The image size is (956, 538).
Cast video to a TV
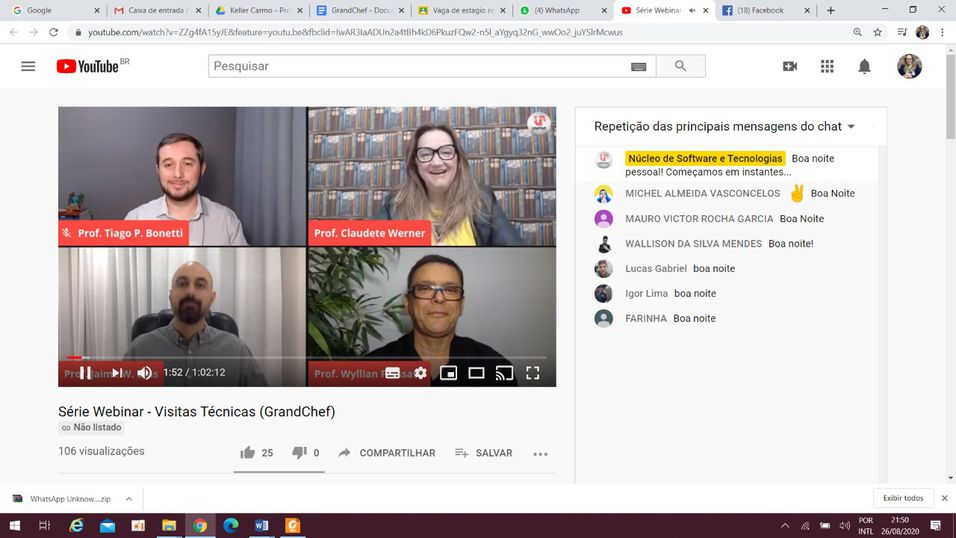(x=505, y=373)
